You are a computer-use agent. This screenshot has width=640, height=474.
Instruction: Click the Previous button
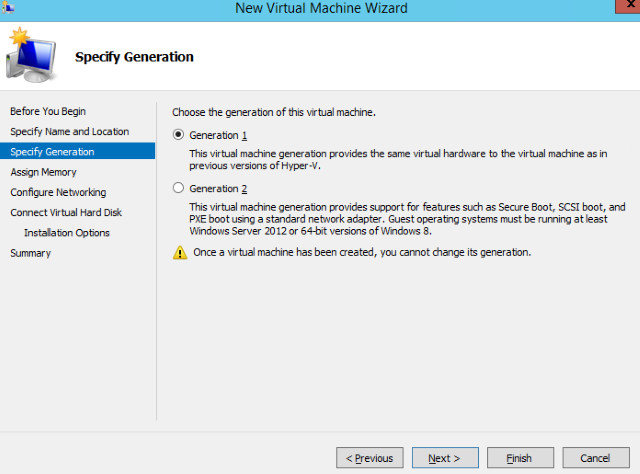(x=370, y=458)
